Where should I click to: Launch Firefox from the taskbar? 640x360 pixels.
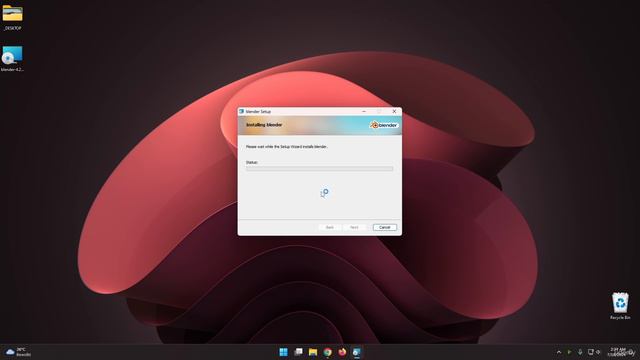point(342,352)
